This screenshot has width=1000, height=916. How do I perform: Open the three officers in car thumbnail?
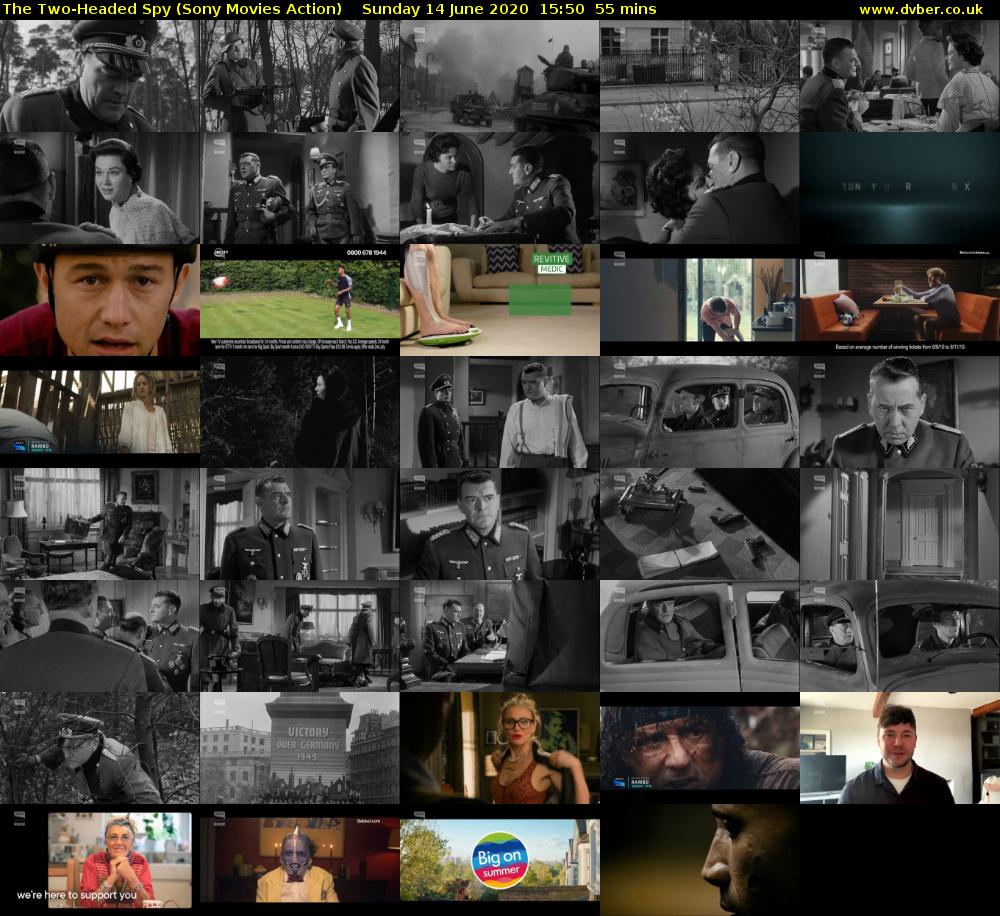700,412
